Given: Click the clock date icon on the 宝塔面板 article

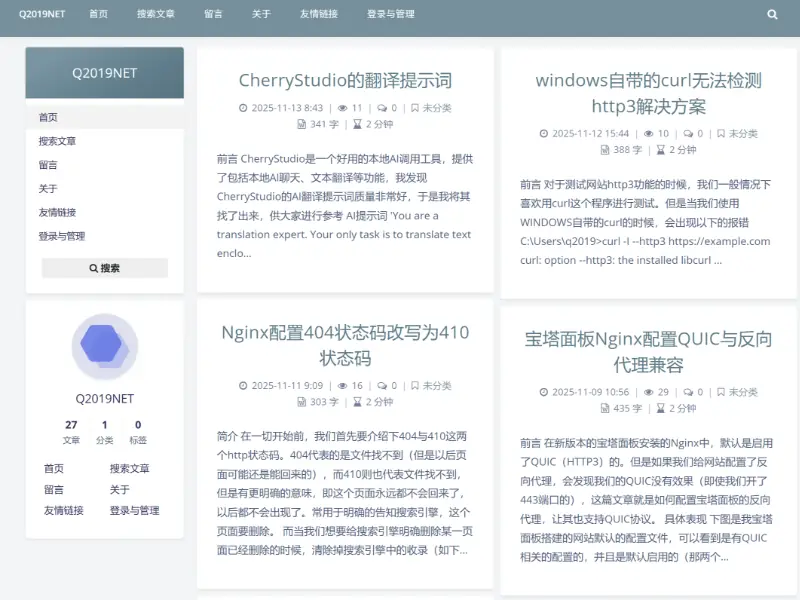Looking at the screenshot, I should pyautogui.click(x=544, y=392).
